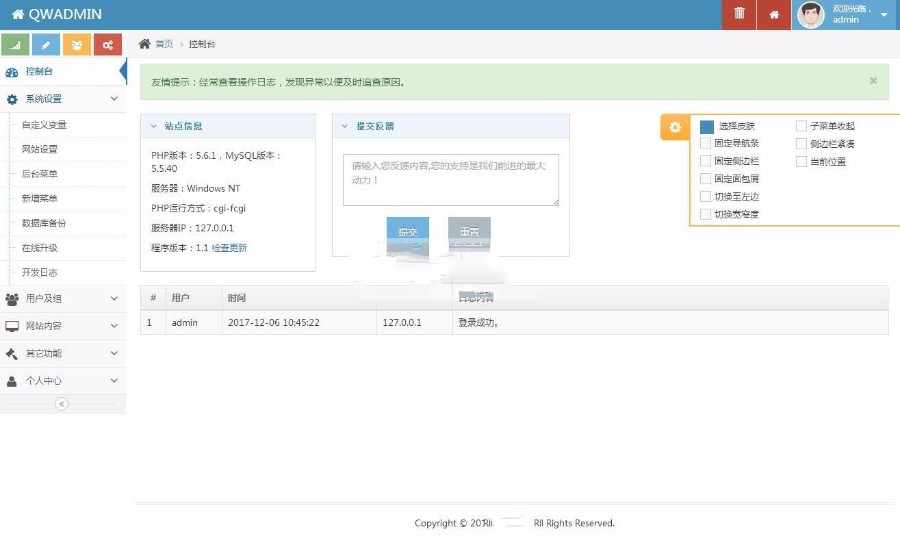Click the 登录成功 log entry cell
The width and height of the screenshot is (900, 538).
(670, 323)
